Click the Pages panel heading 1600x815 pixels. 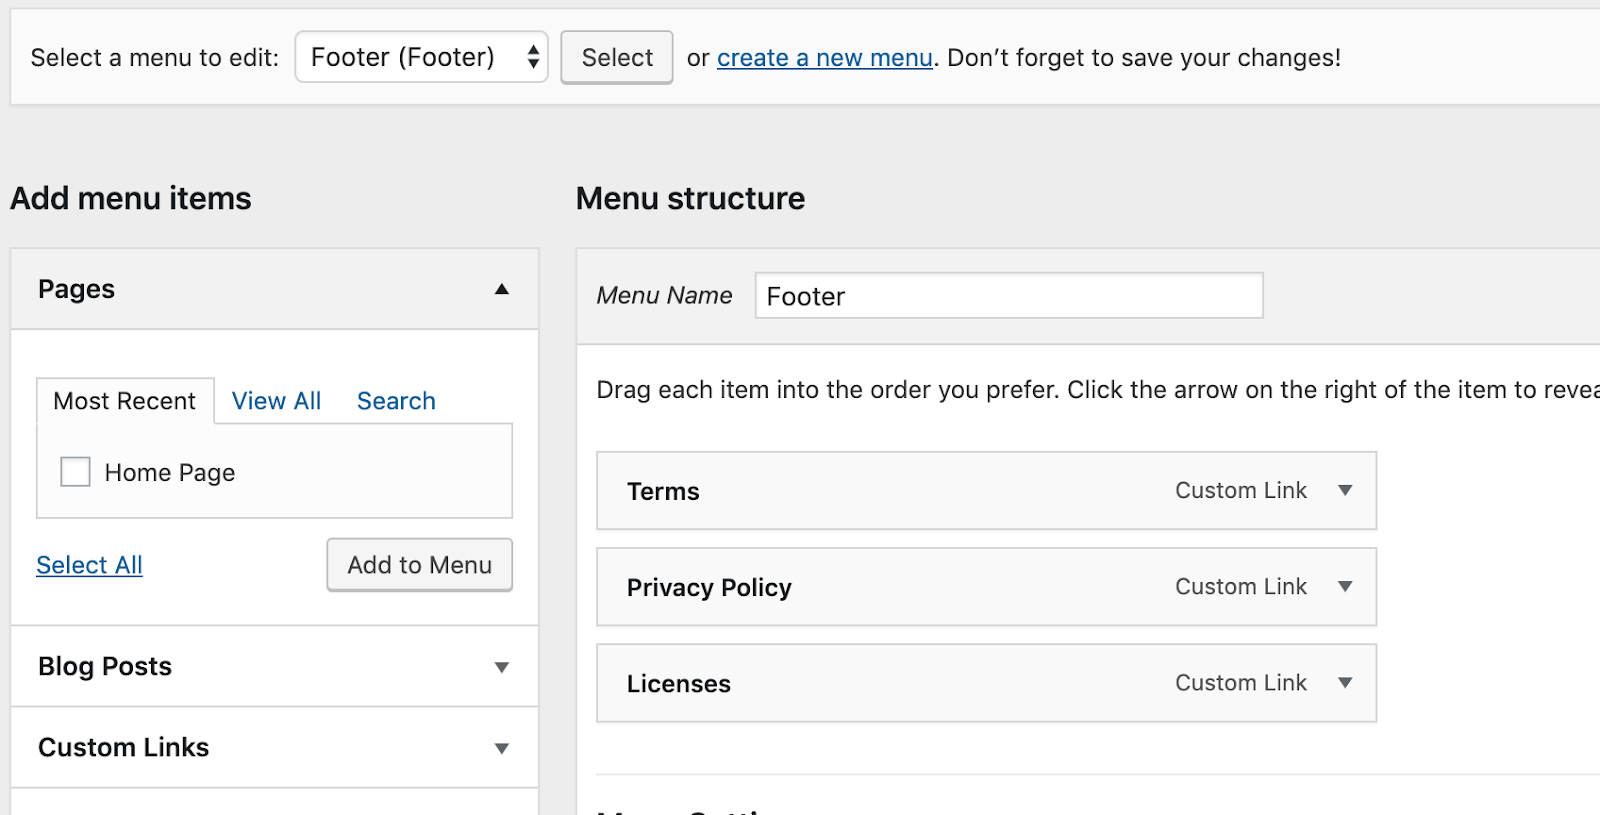coord(76,289)
